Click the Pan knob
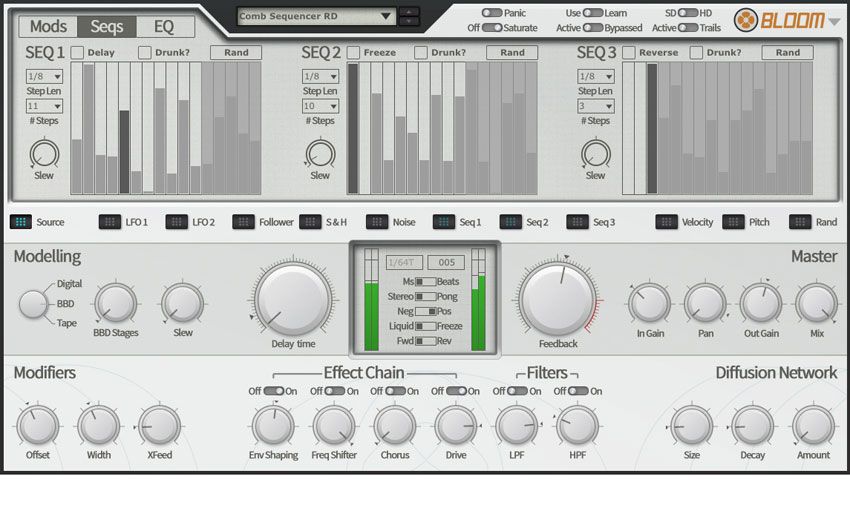The image size is (850, 505). tap(705, 304)
